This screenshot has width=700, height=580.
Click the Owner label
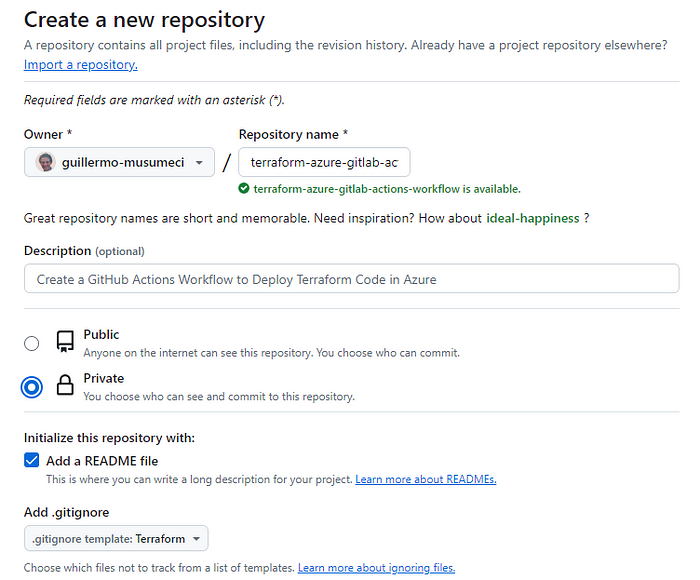tap(48, 134)
